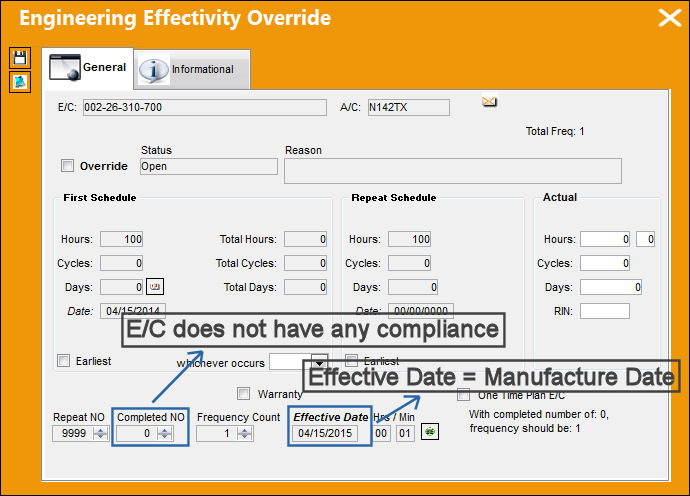Check First Schedule Earliest checkbox
690x496 pixels.
pos(63,360)
